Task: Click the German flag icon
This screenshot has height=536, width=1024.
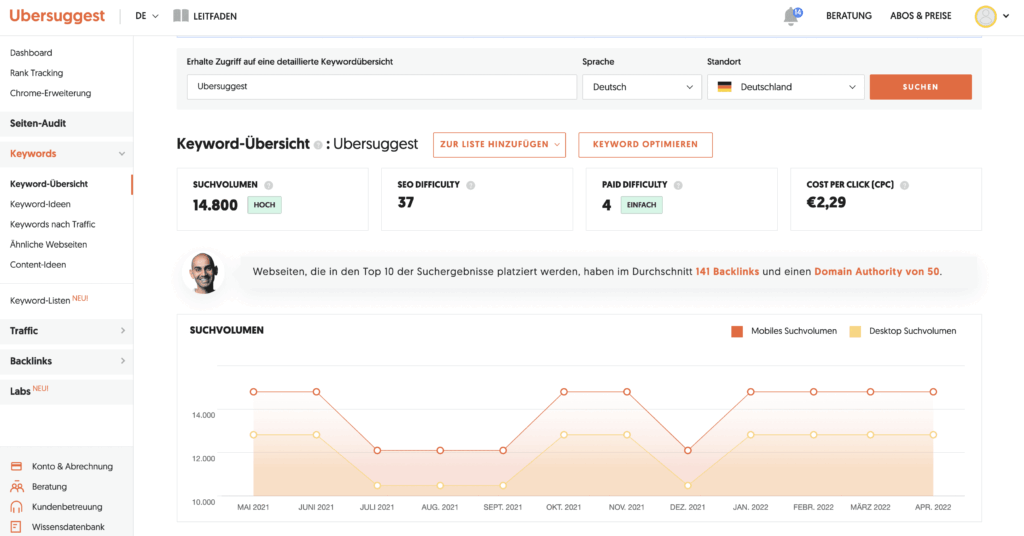Action: [x=724, y=87]
